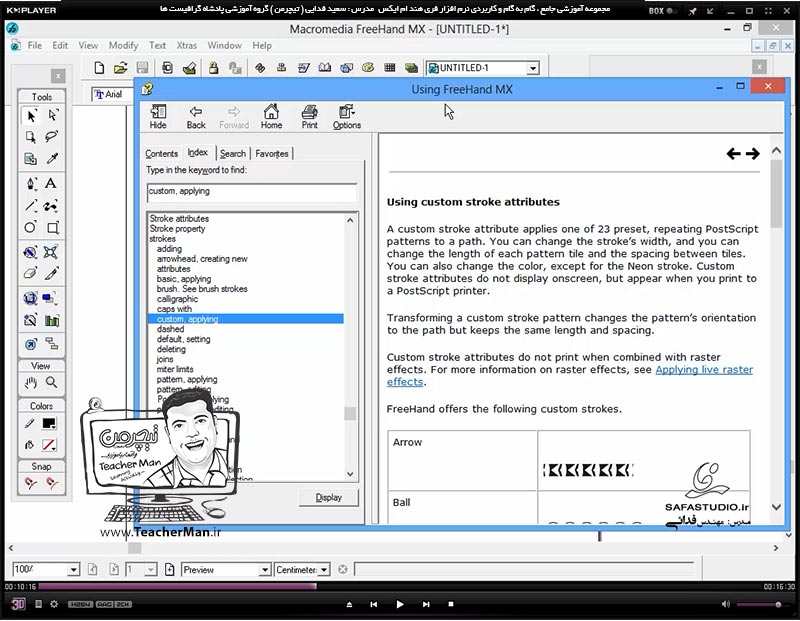Click the lock icon in toolbar

point(213,68)
